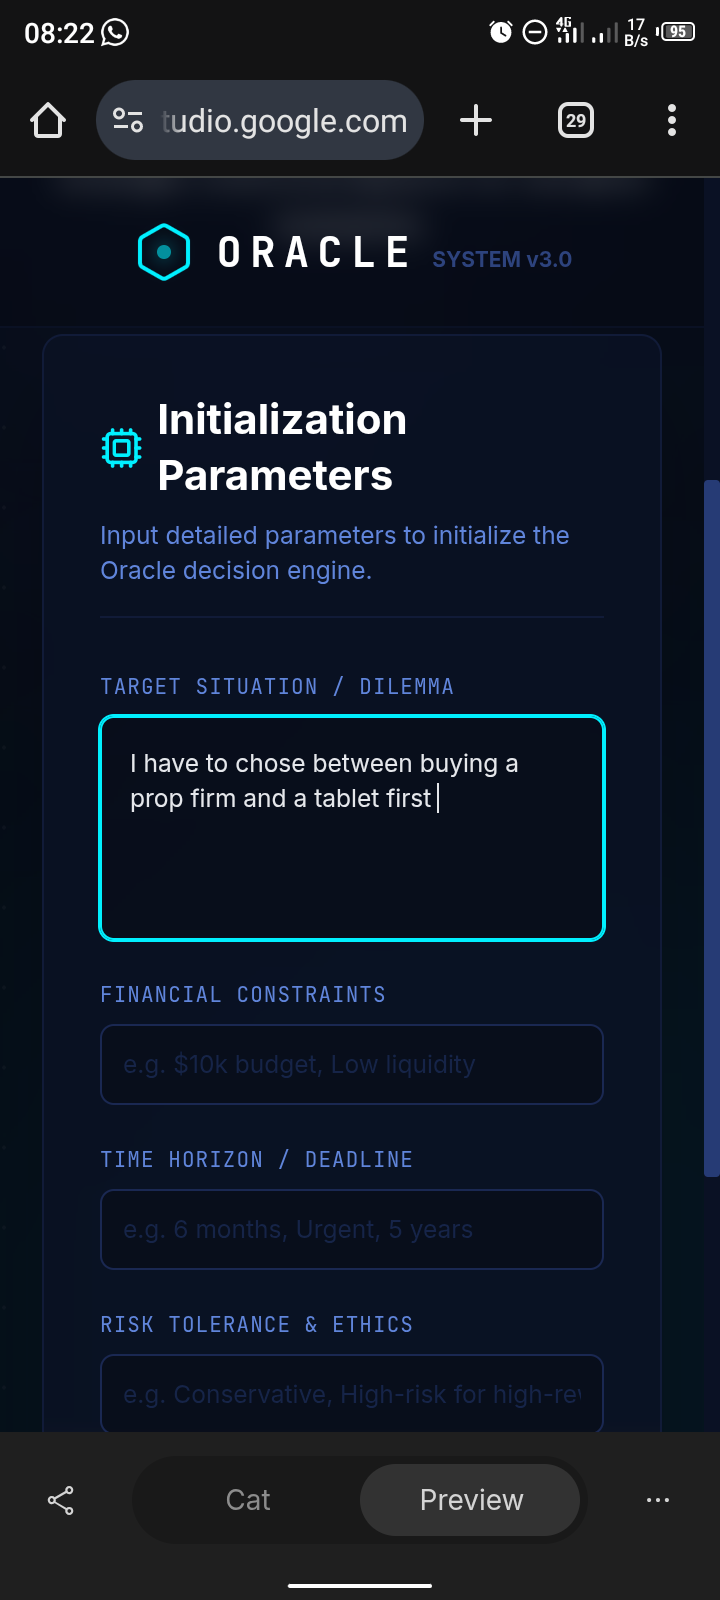Click the Financial Constraints input field
720x1600 pixels.
[352, 1064]
